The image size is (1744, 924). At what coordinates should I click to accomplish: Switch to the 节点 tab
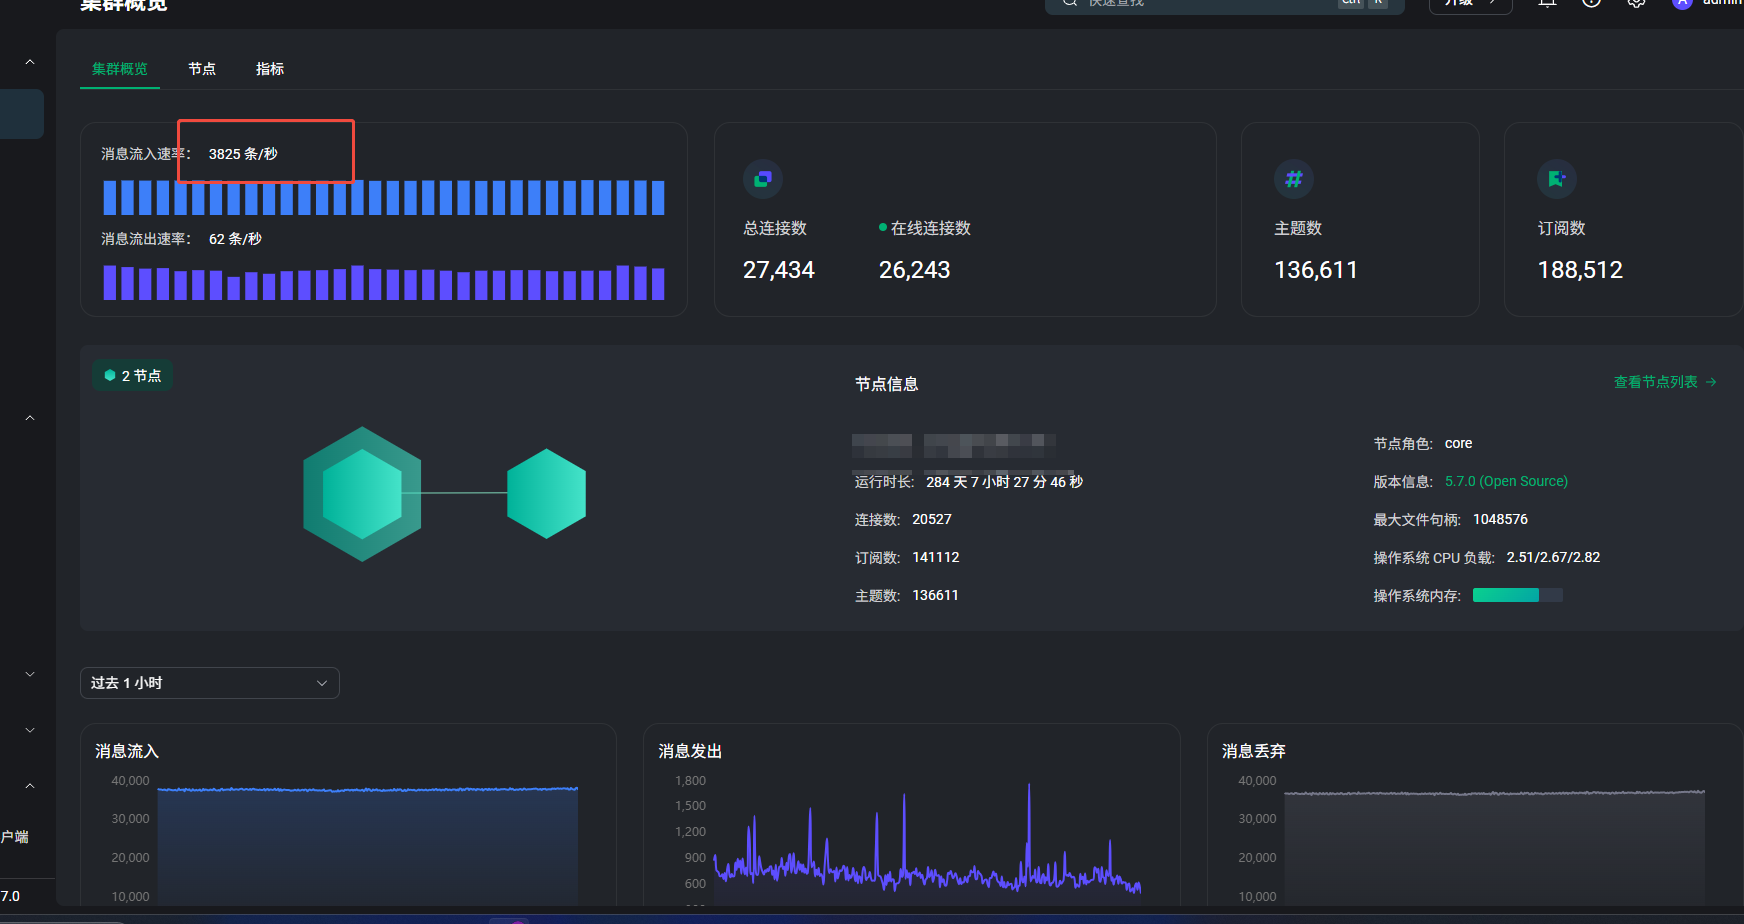(202, 69)
